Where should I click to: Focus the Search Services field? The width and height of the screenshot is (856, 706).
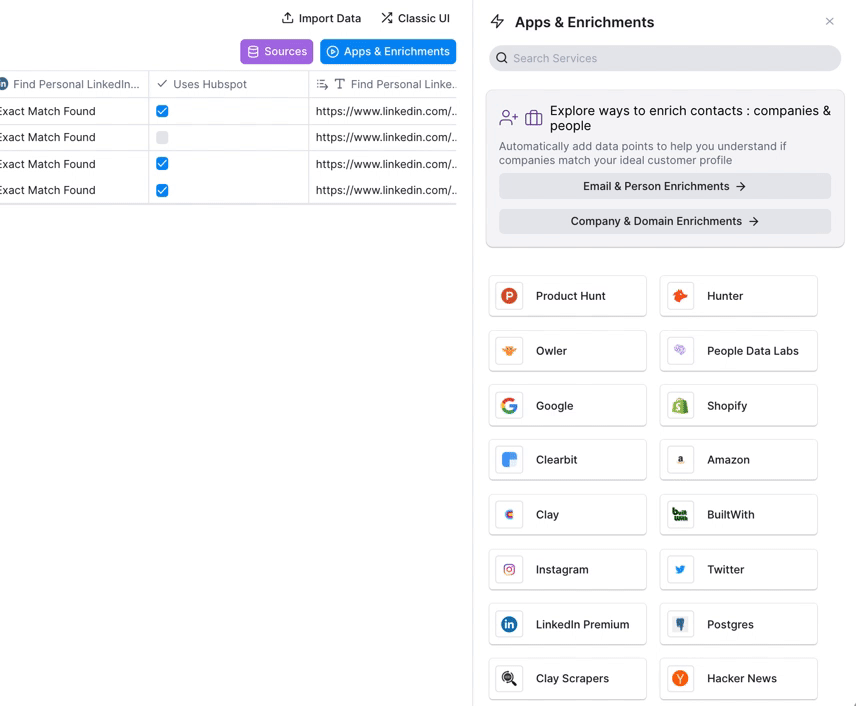(x=664, y=58)
